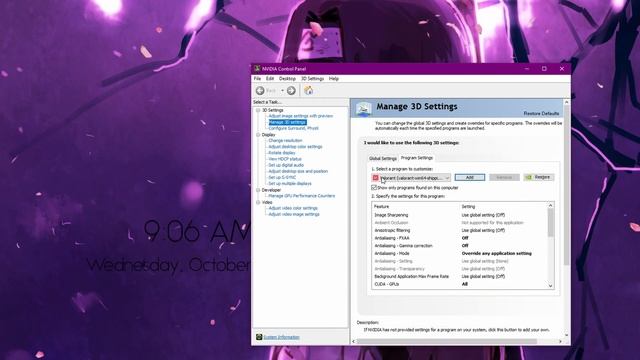Image resolution: width=640 pixels, height=360 pixels.
Task: Switch to the Global Settings tab
Action: (x=382, y=158)
